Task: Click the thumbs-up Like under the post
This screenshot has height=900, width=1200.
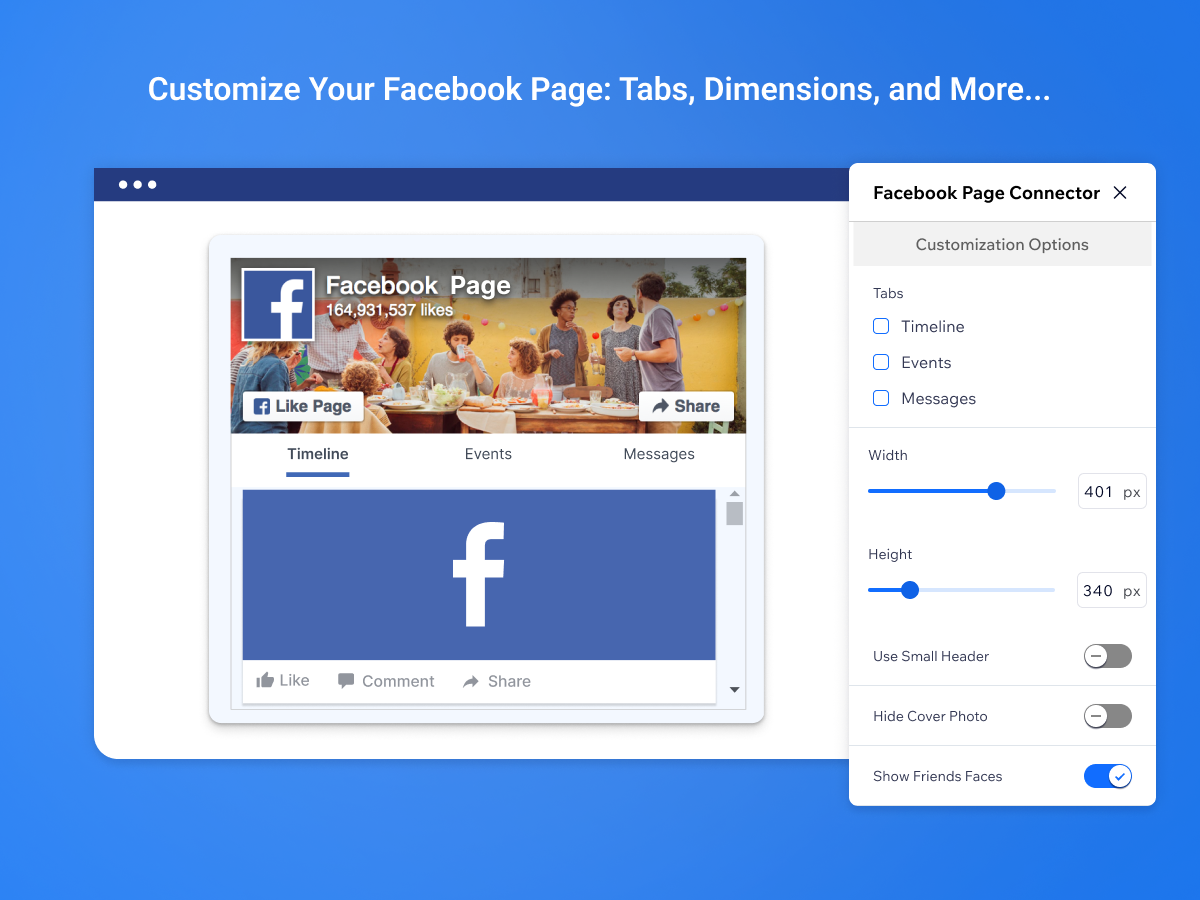Action: pyautogui.click(x=283, y=681)
